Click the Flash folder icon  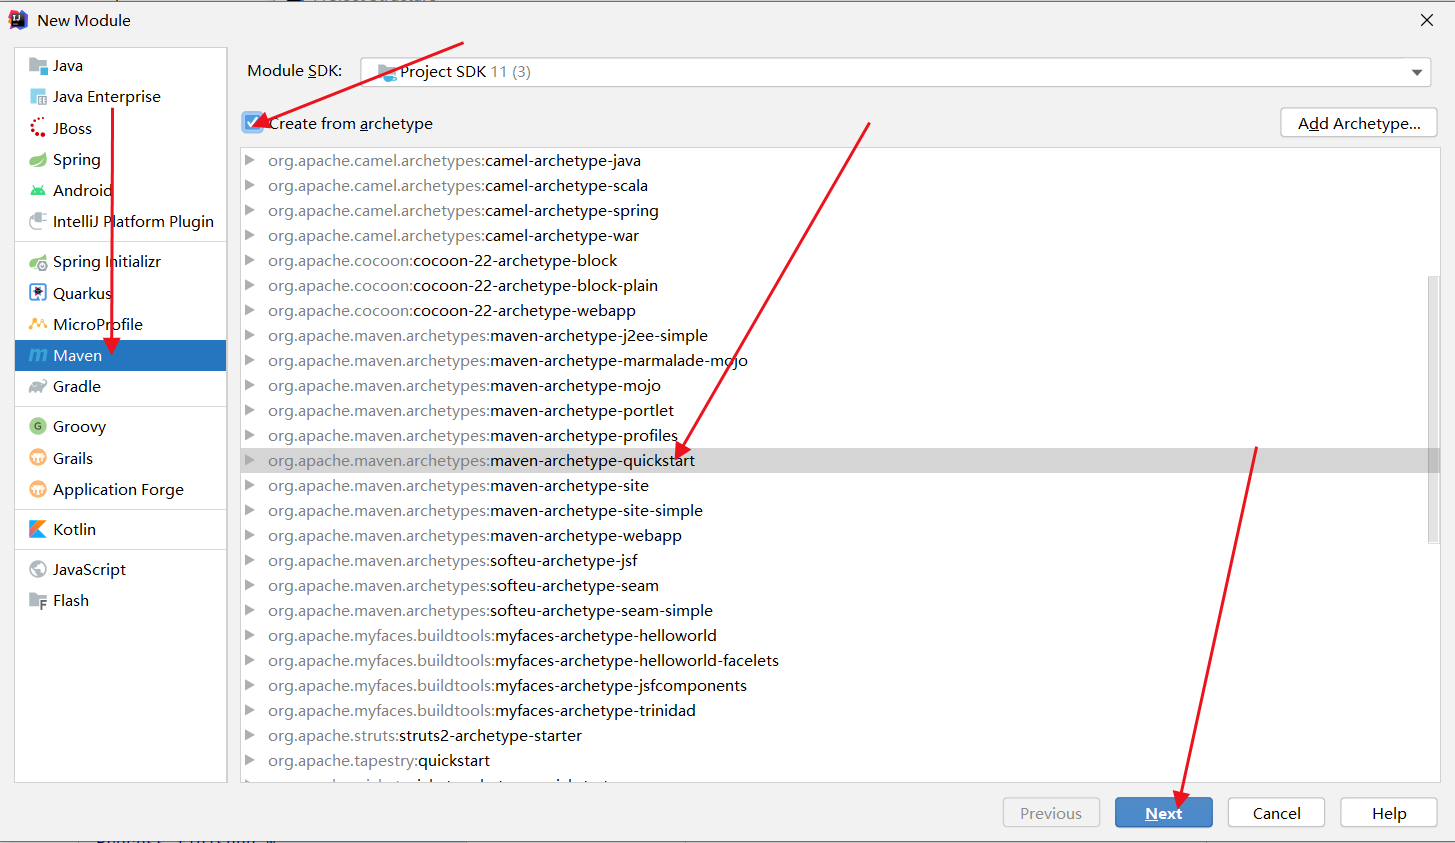tap(38, 601)
